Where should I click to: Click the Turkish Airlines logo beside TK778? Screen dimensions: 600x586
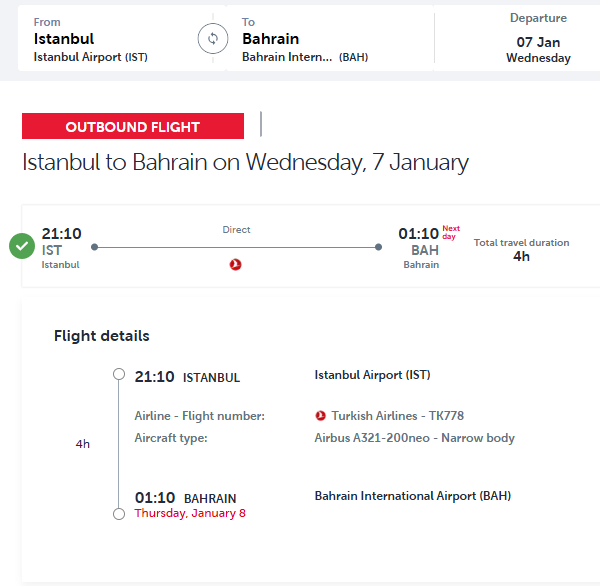(321, 416)
